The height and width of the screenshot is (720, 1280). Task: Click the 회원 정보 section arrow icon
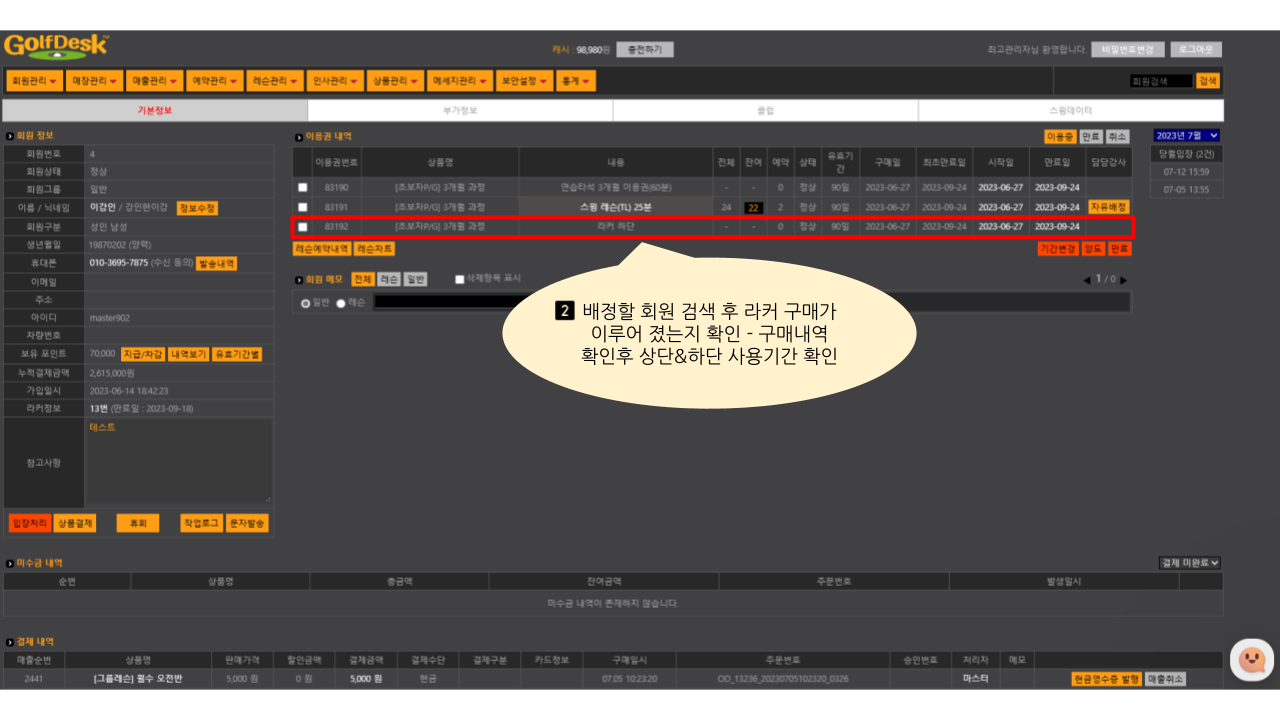pyautogui.click(x=9, y=136)
